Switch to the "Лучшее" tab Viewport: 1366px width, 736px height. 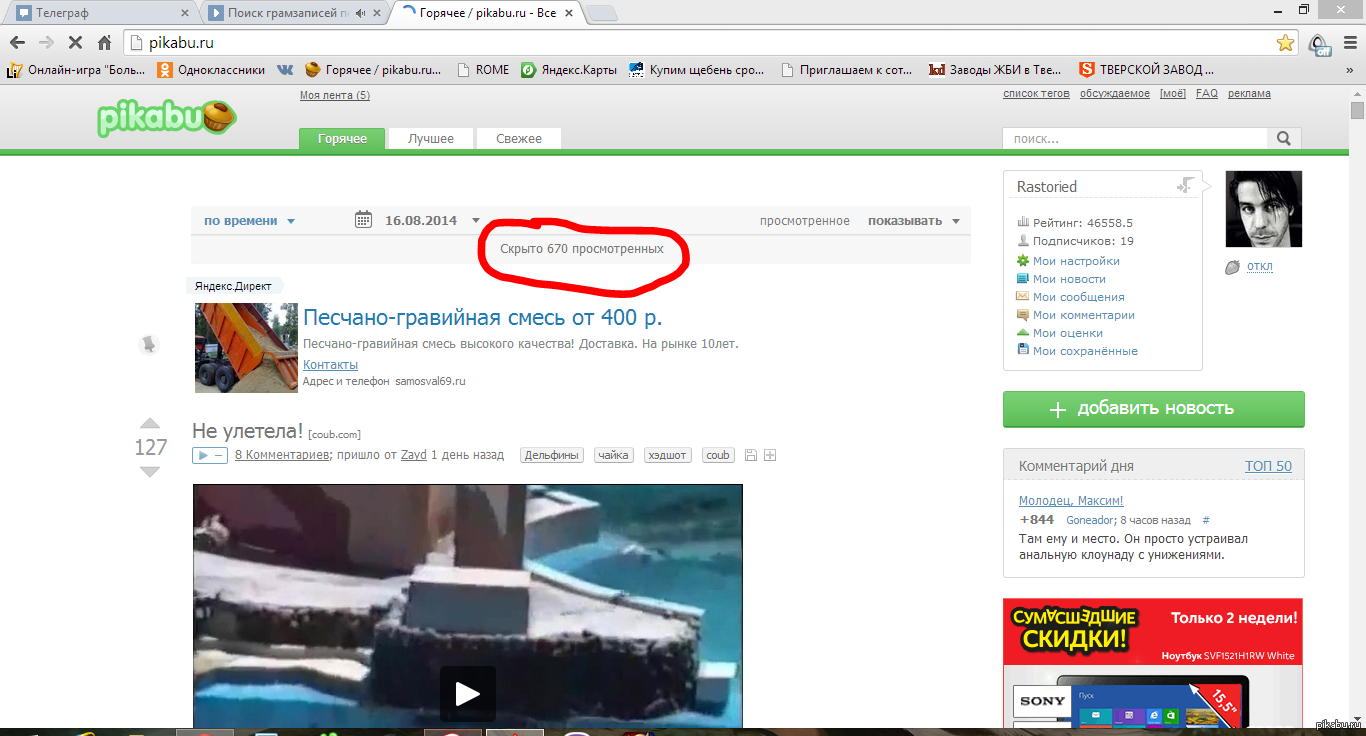coord(430,139)
